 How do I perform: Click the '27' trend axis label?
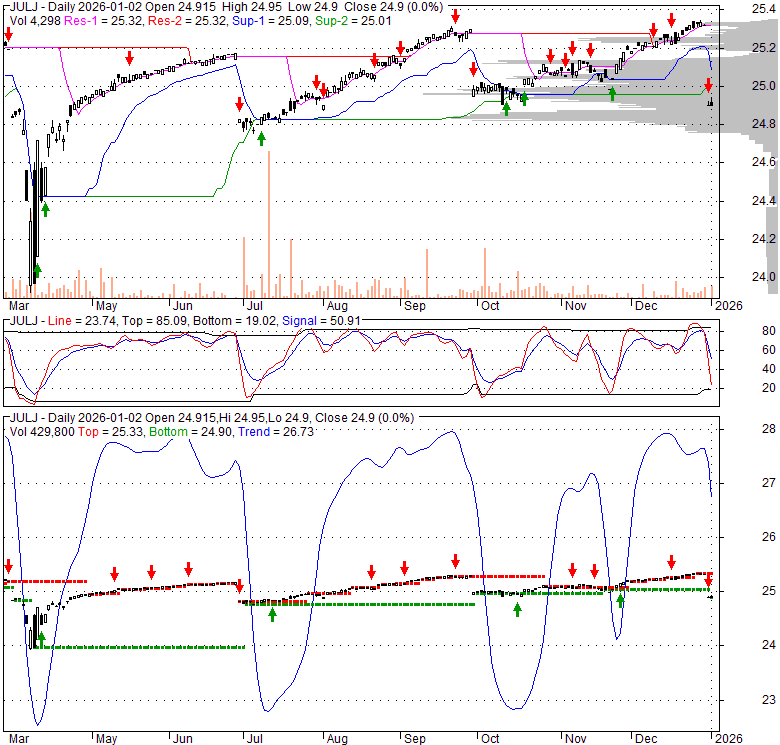tap(769, 483)
